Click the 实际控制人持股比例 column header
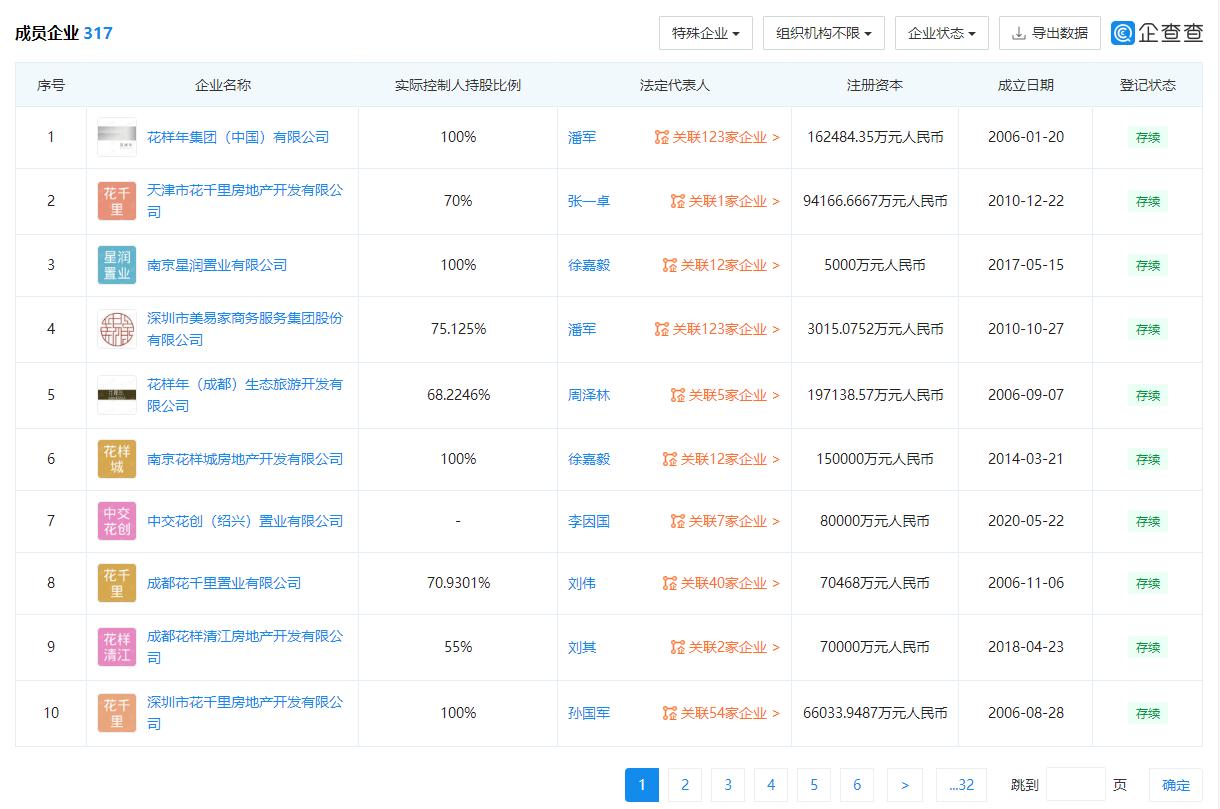The width and height of the screenshot is (1220, 809). click(458, 85)
